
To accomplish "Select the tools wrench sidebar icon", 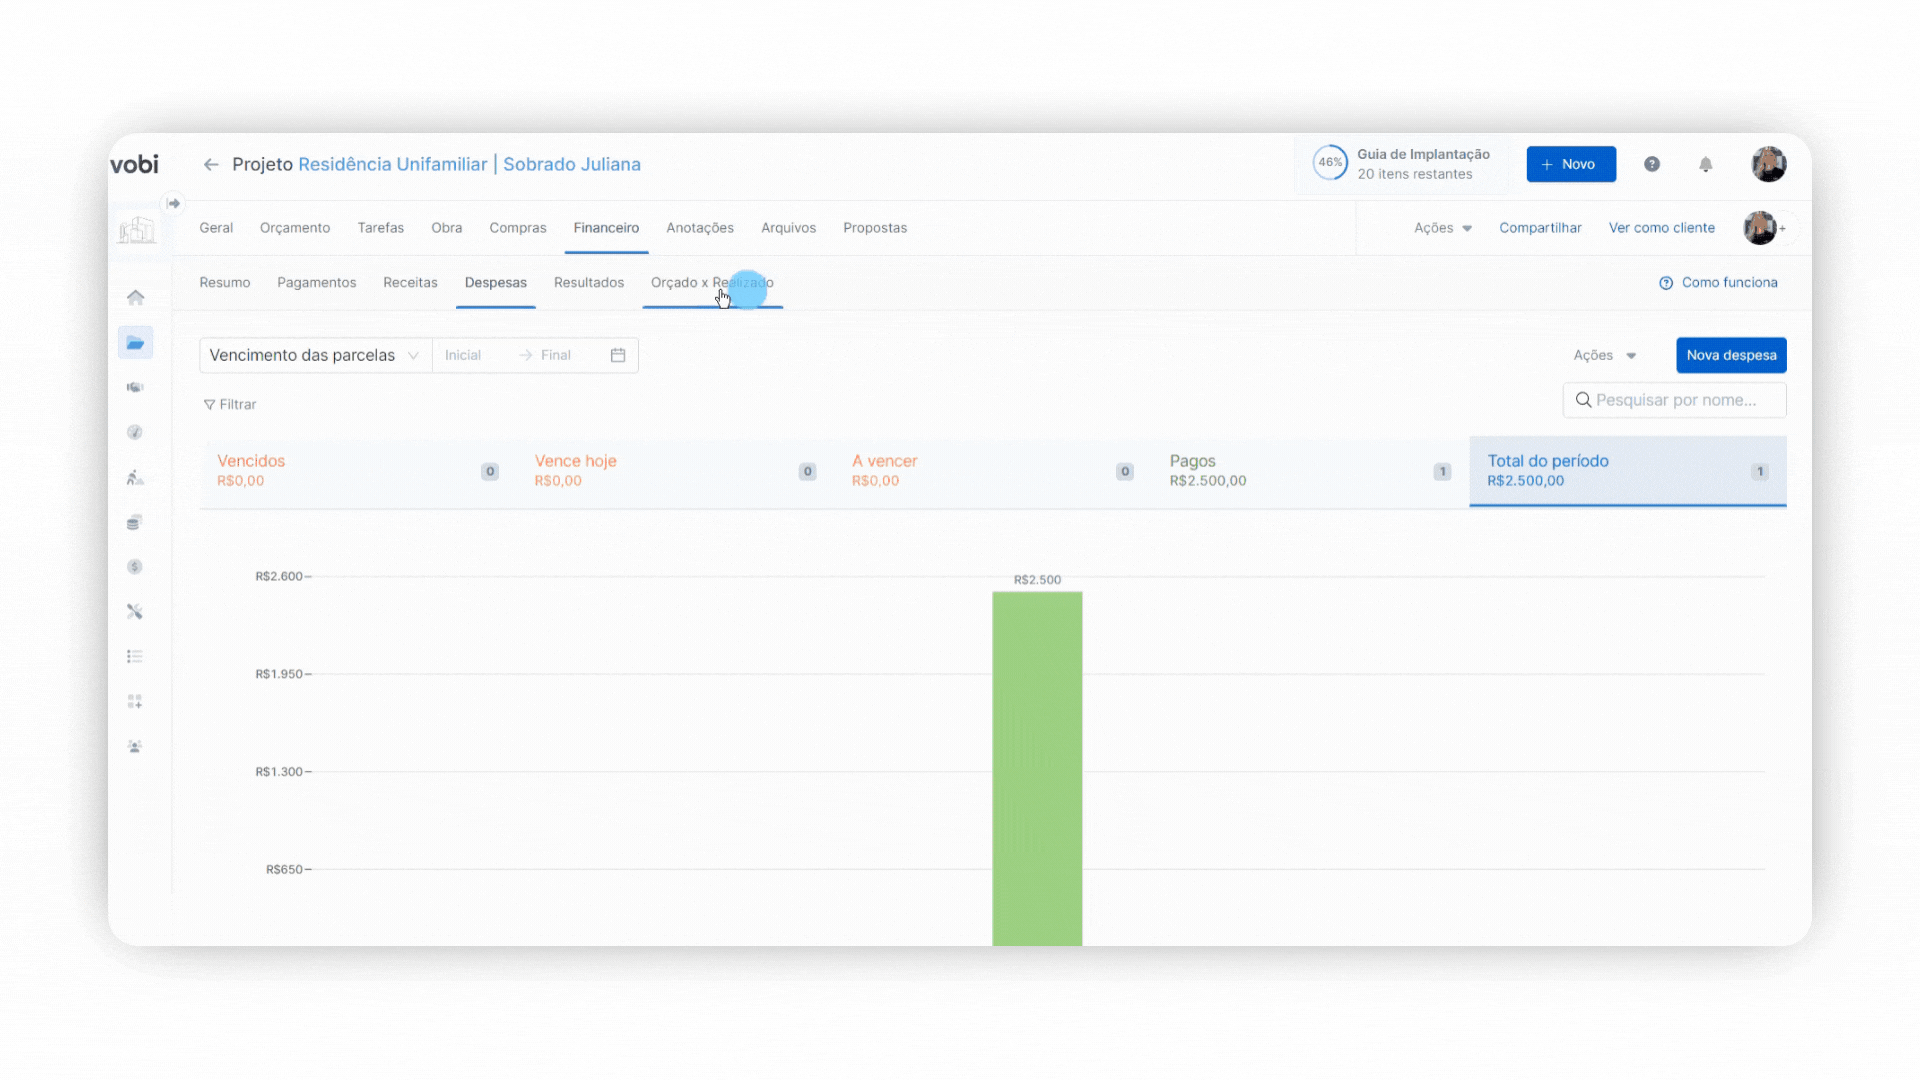I will tap(135, 612).
